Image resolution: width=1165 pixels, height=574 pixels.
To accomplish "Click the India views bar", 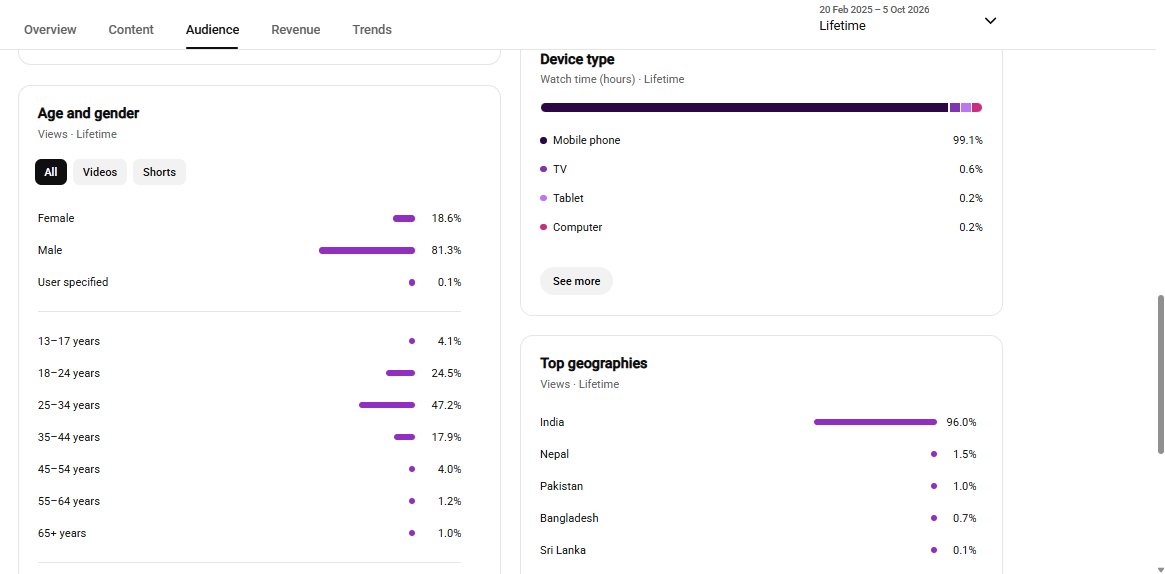I will pos(875,422).
